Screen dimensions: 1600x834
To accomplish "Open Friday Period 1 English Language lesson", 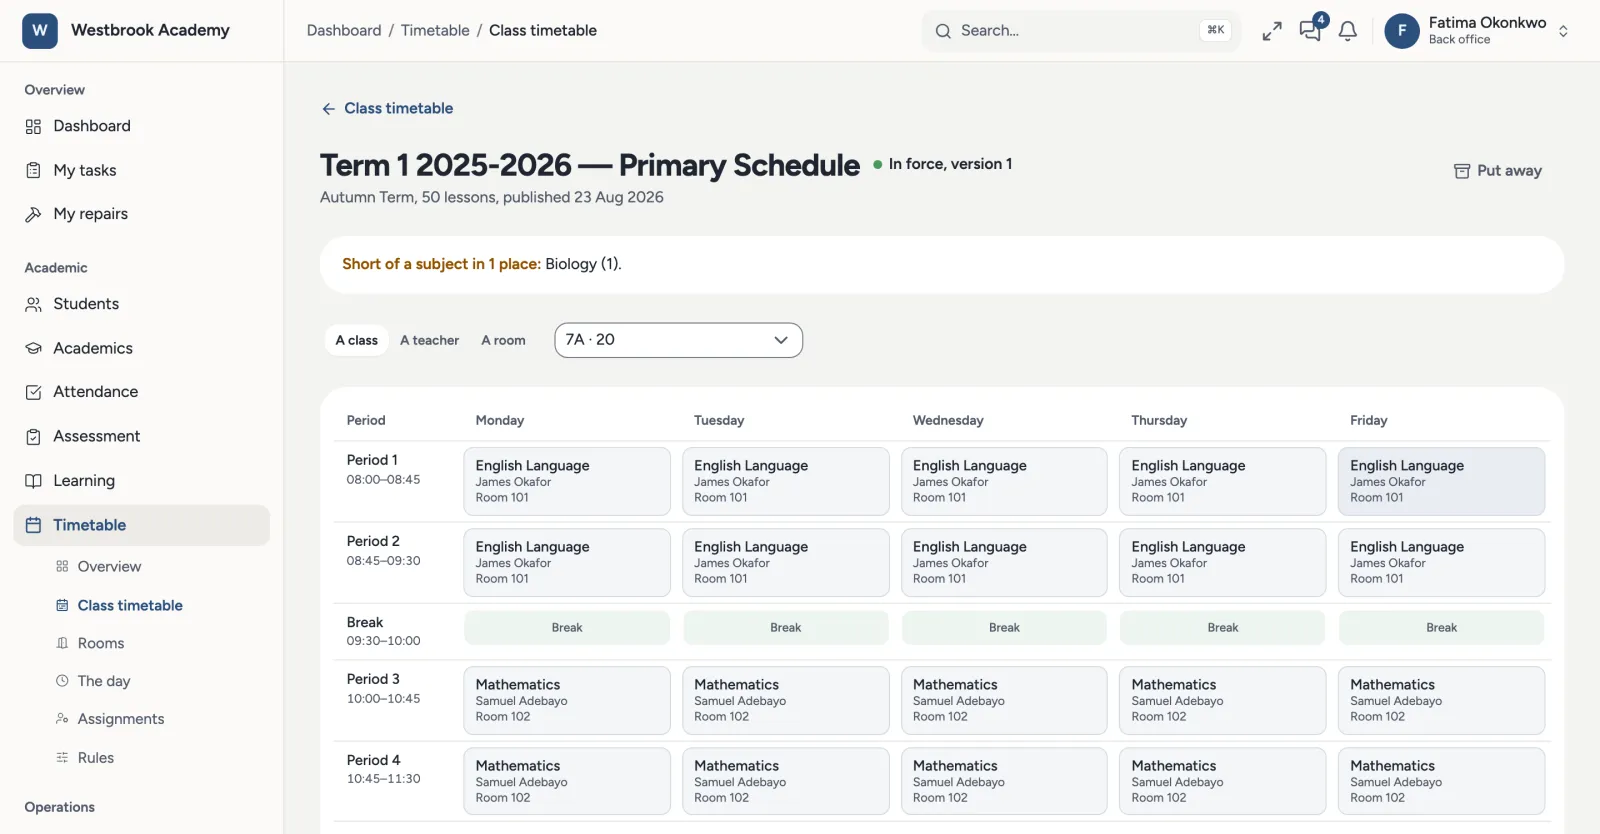I will coord(1441,481).
